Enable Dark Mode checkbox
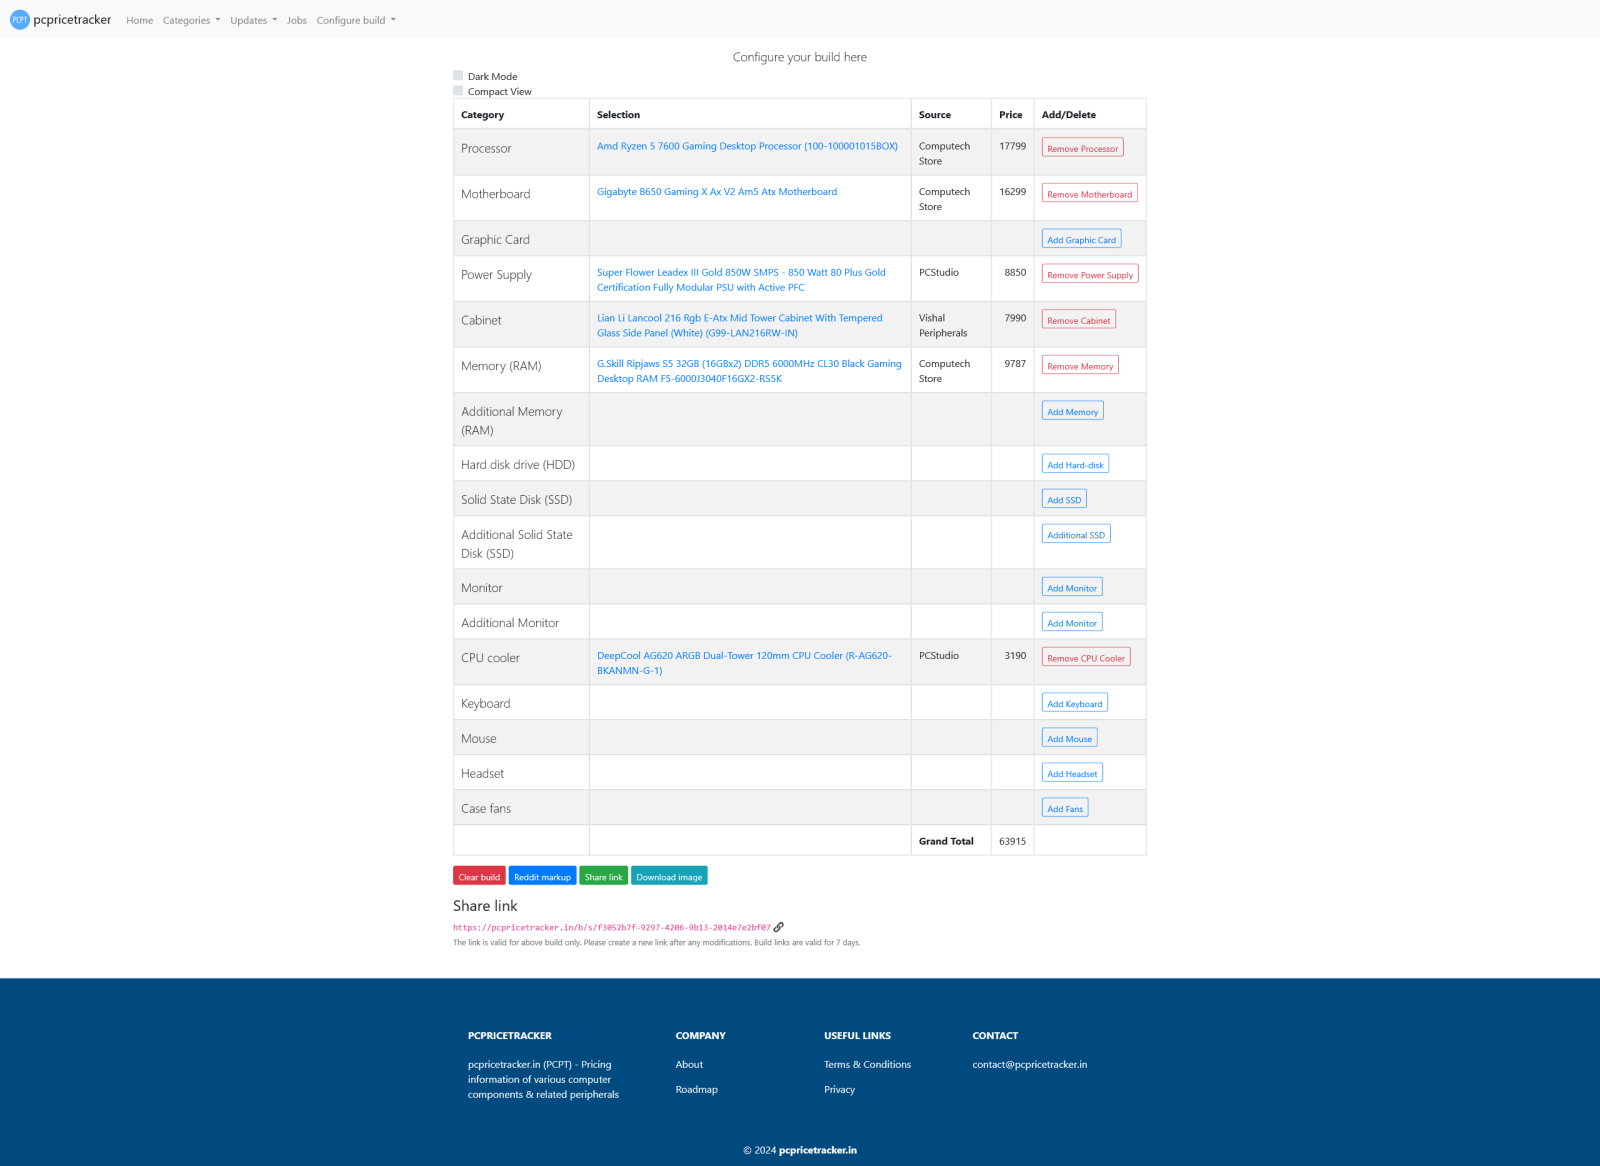This screenshot has height=1166, width=1600. 458,76
